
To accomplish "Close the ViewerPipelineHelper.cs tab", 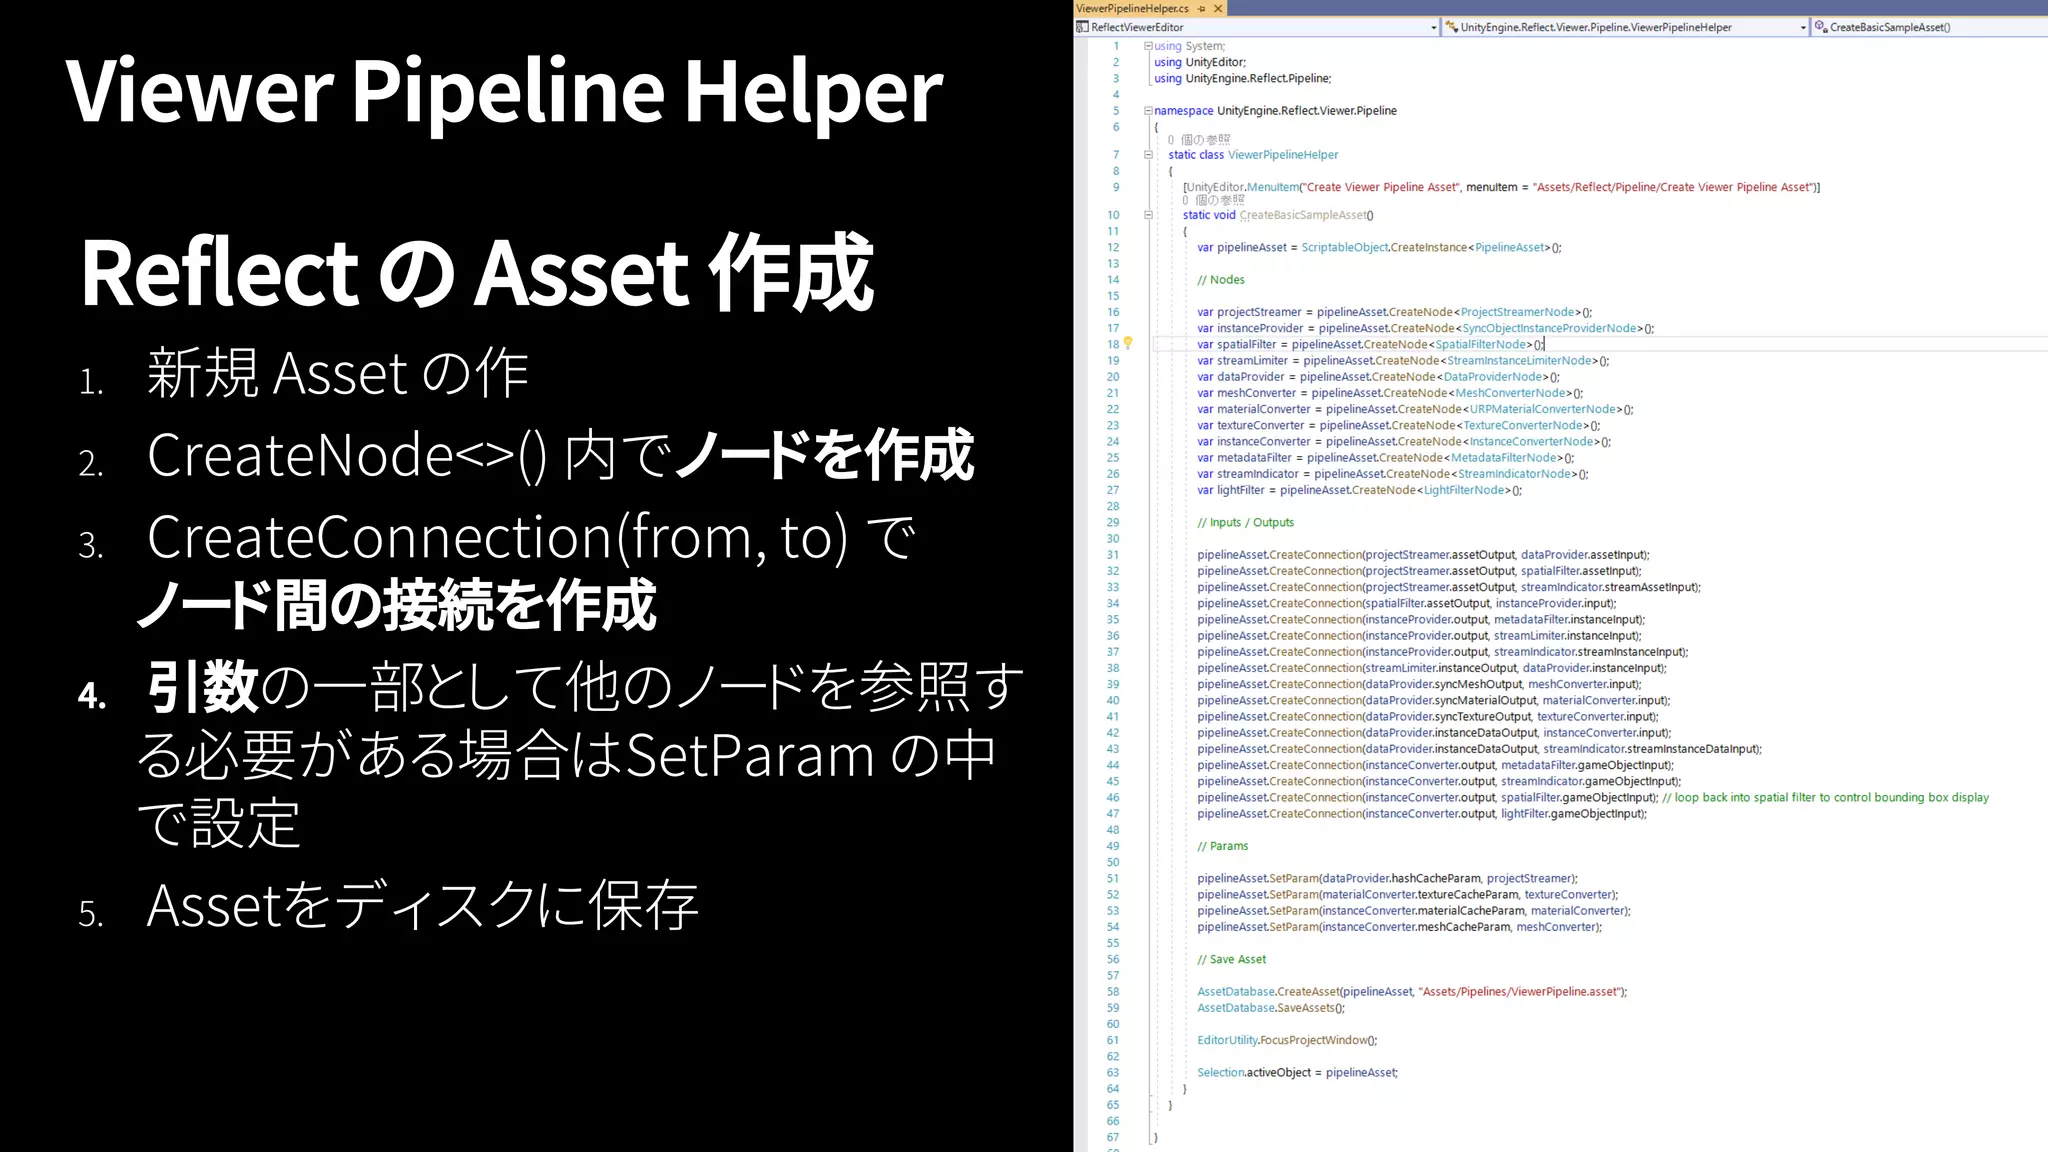I will [x=1217, y=8].
